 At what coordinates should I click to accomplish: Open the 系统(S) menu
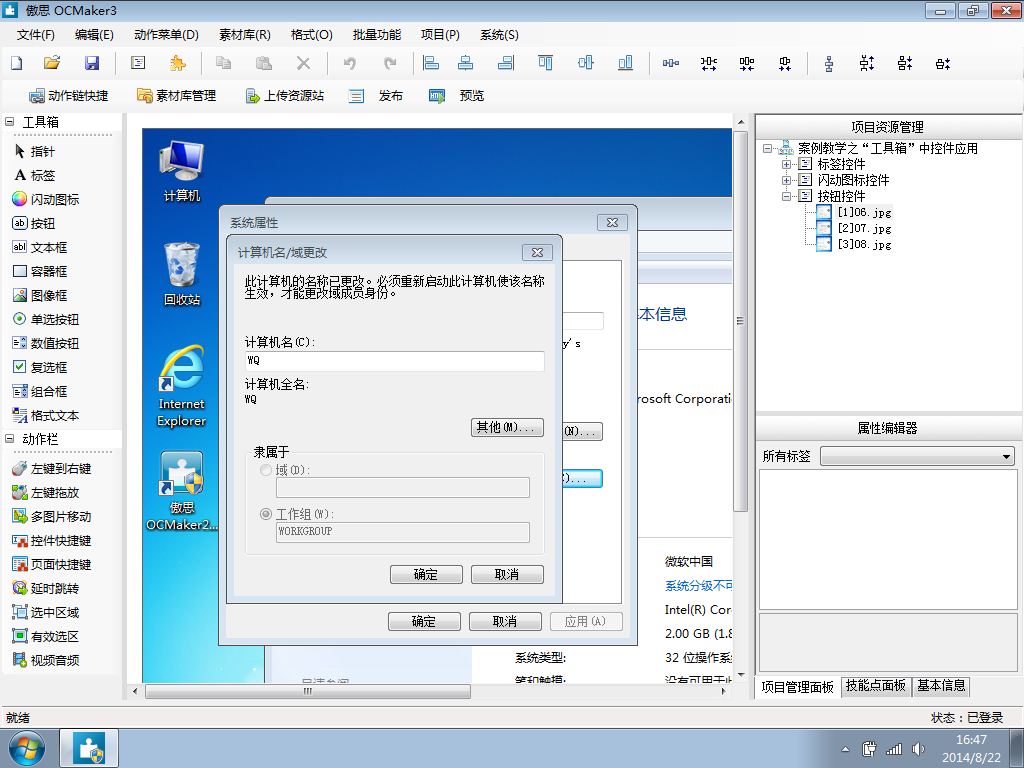499,35
